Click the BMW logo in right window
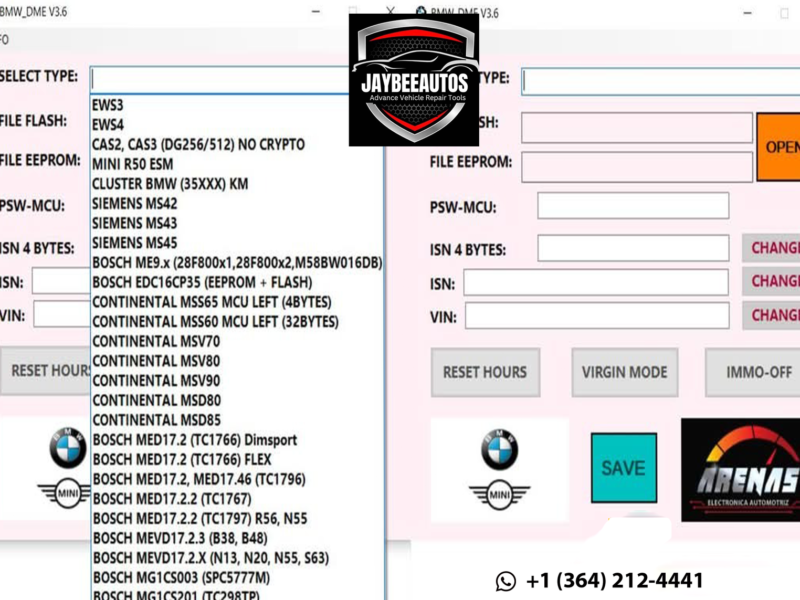This screenshot has width=800, height=600. point(499,451)
